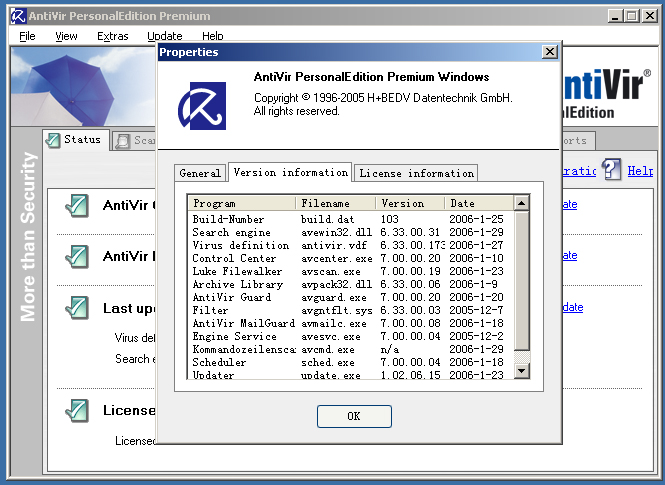Open the View menu

tap(66, 36)
